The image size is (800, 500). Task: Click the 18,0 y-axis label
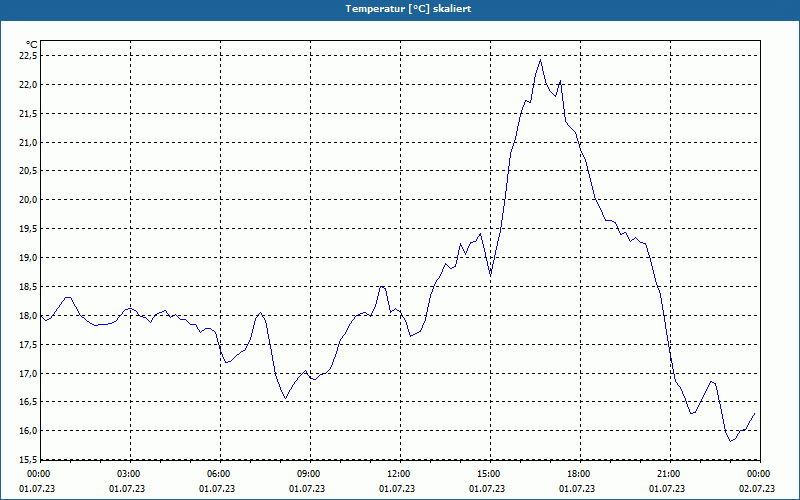(29, 315)
